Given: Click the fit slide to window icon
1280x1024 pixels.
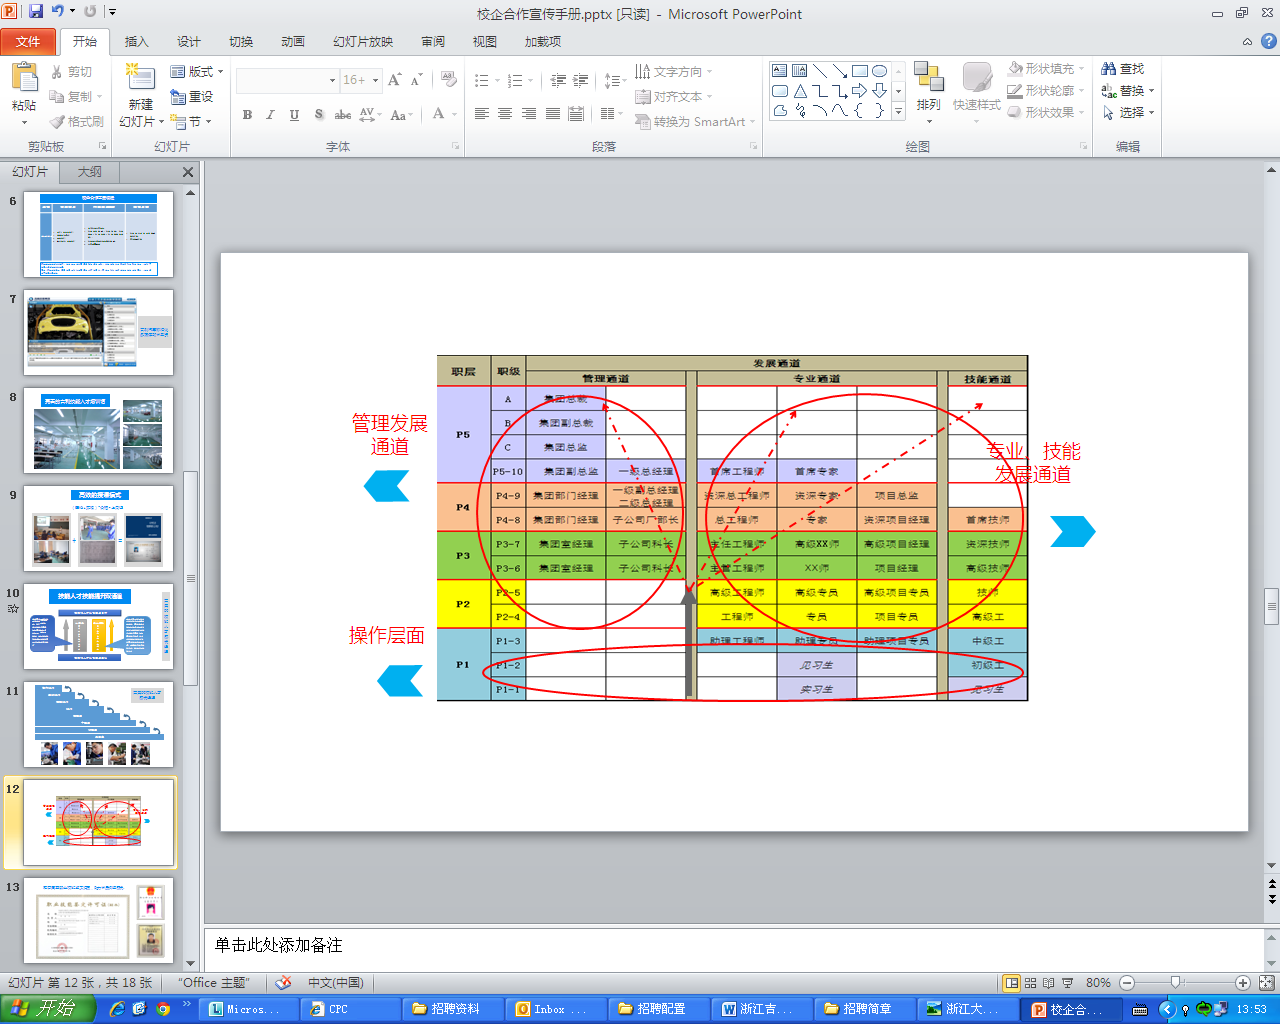Looking at the screenshot, I should (1266, 983).
